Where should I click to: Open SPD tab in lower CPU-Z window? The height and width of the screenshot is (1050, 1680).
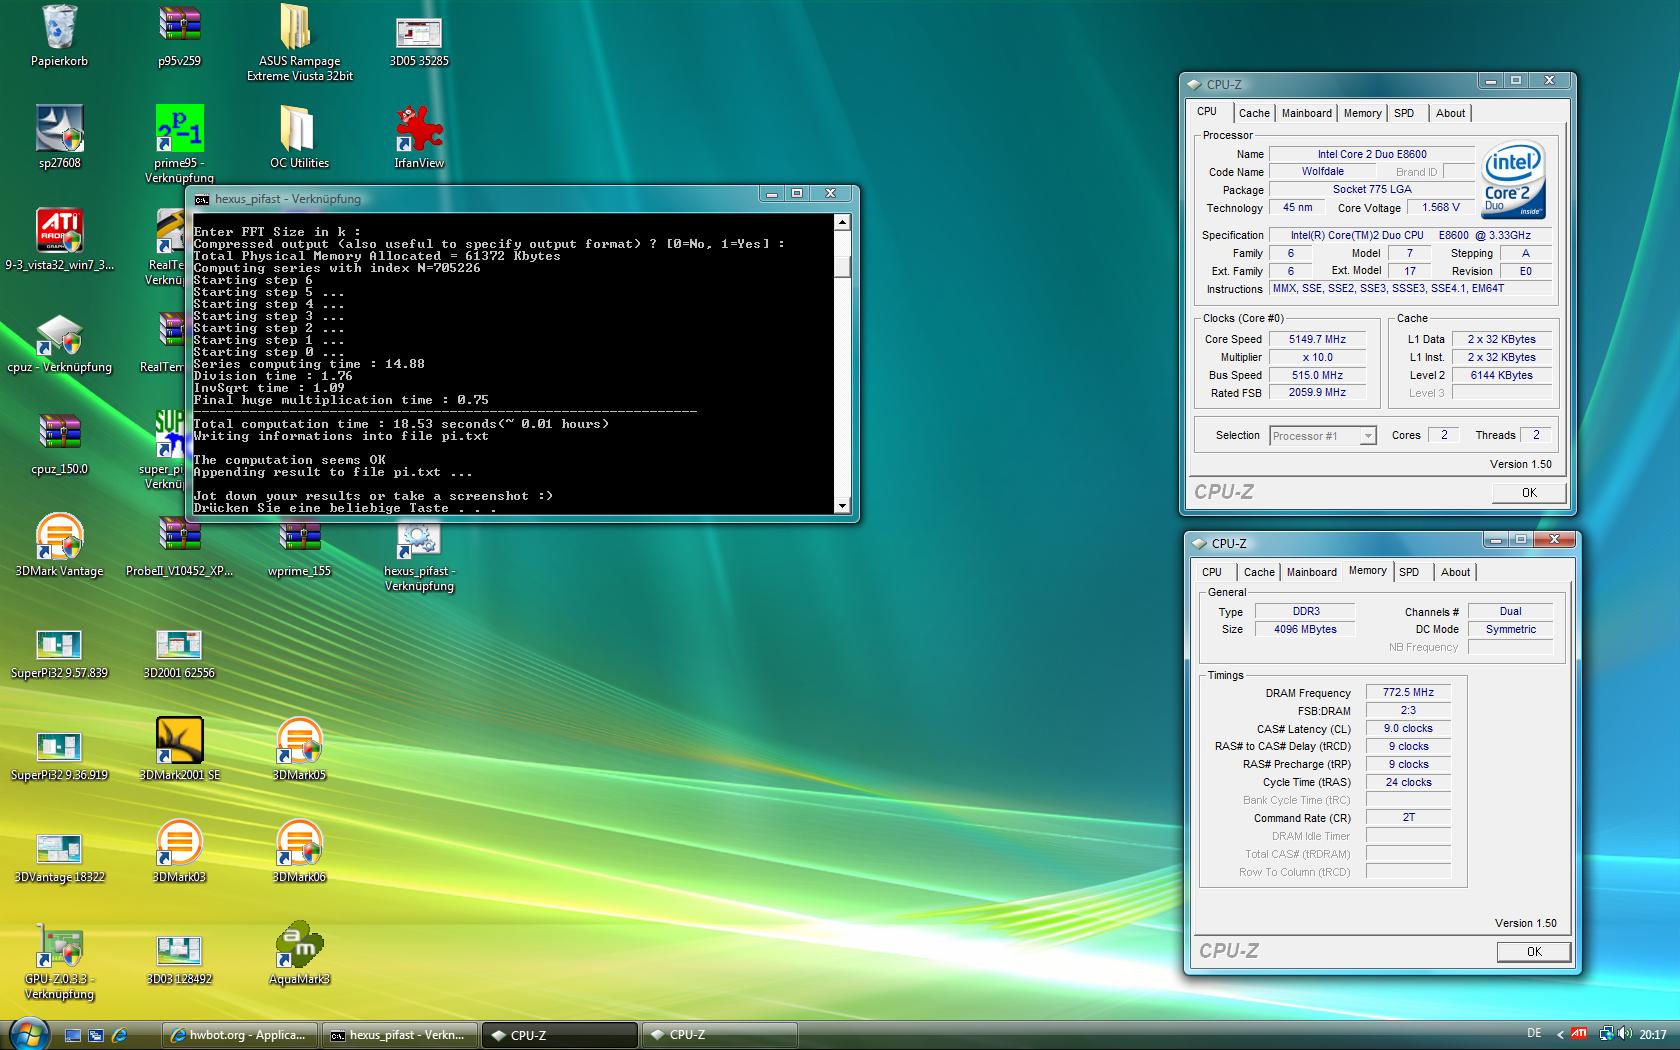click(x=1409, y=572)
